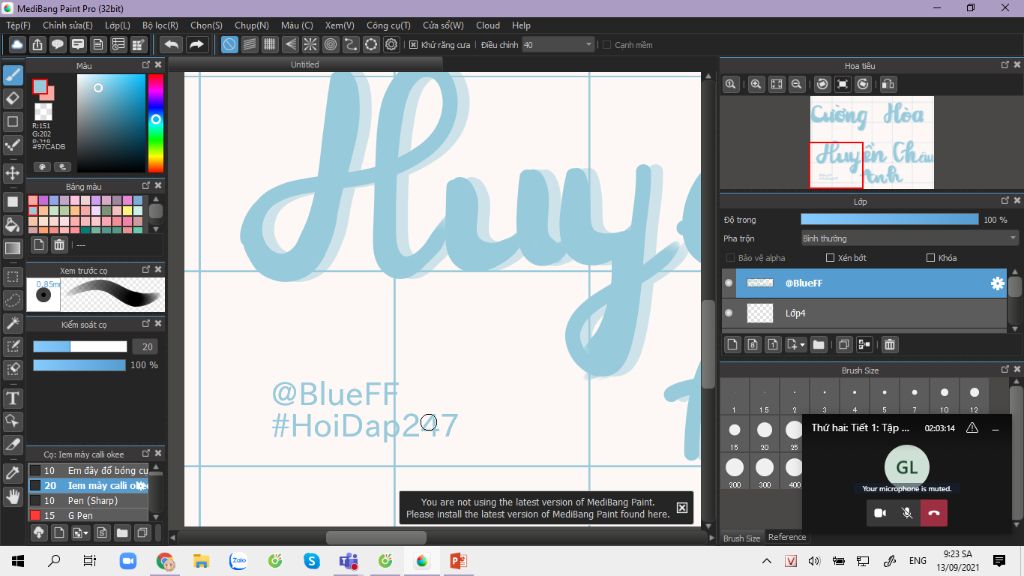Select the Lớp4 layer row

coord(871,313)
